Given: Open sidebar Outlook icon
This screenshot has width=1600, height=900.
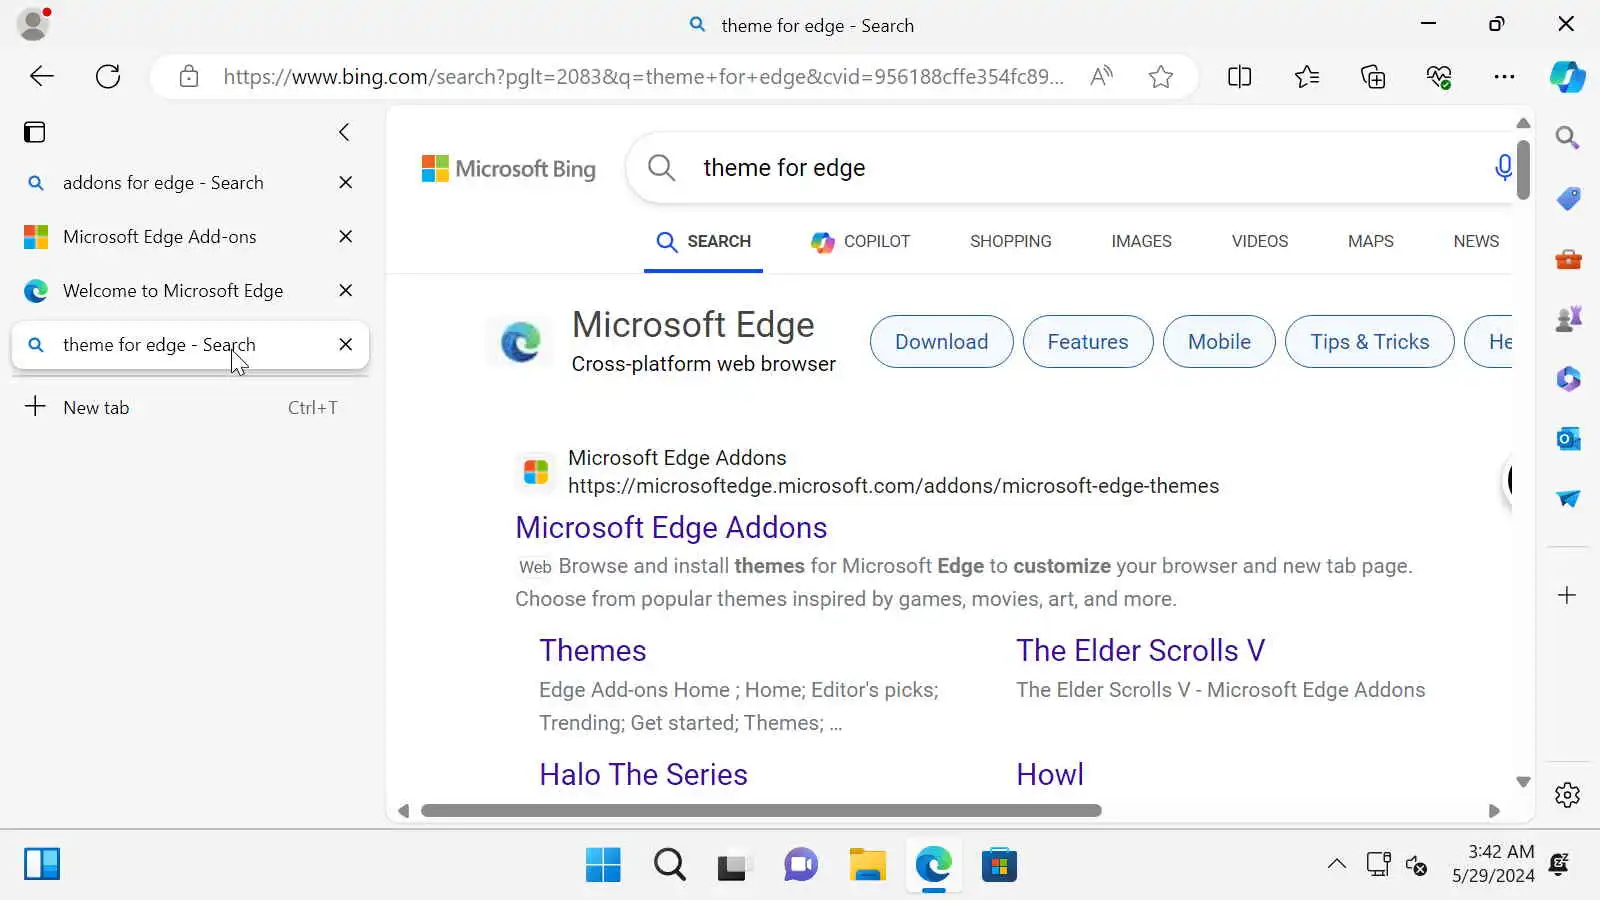Looking at the screenshot, I should coord(1568,439).
